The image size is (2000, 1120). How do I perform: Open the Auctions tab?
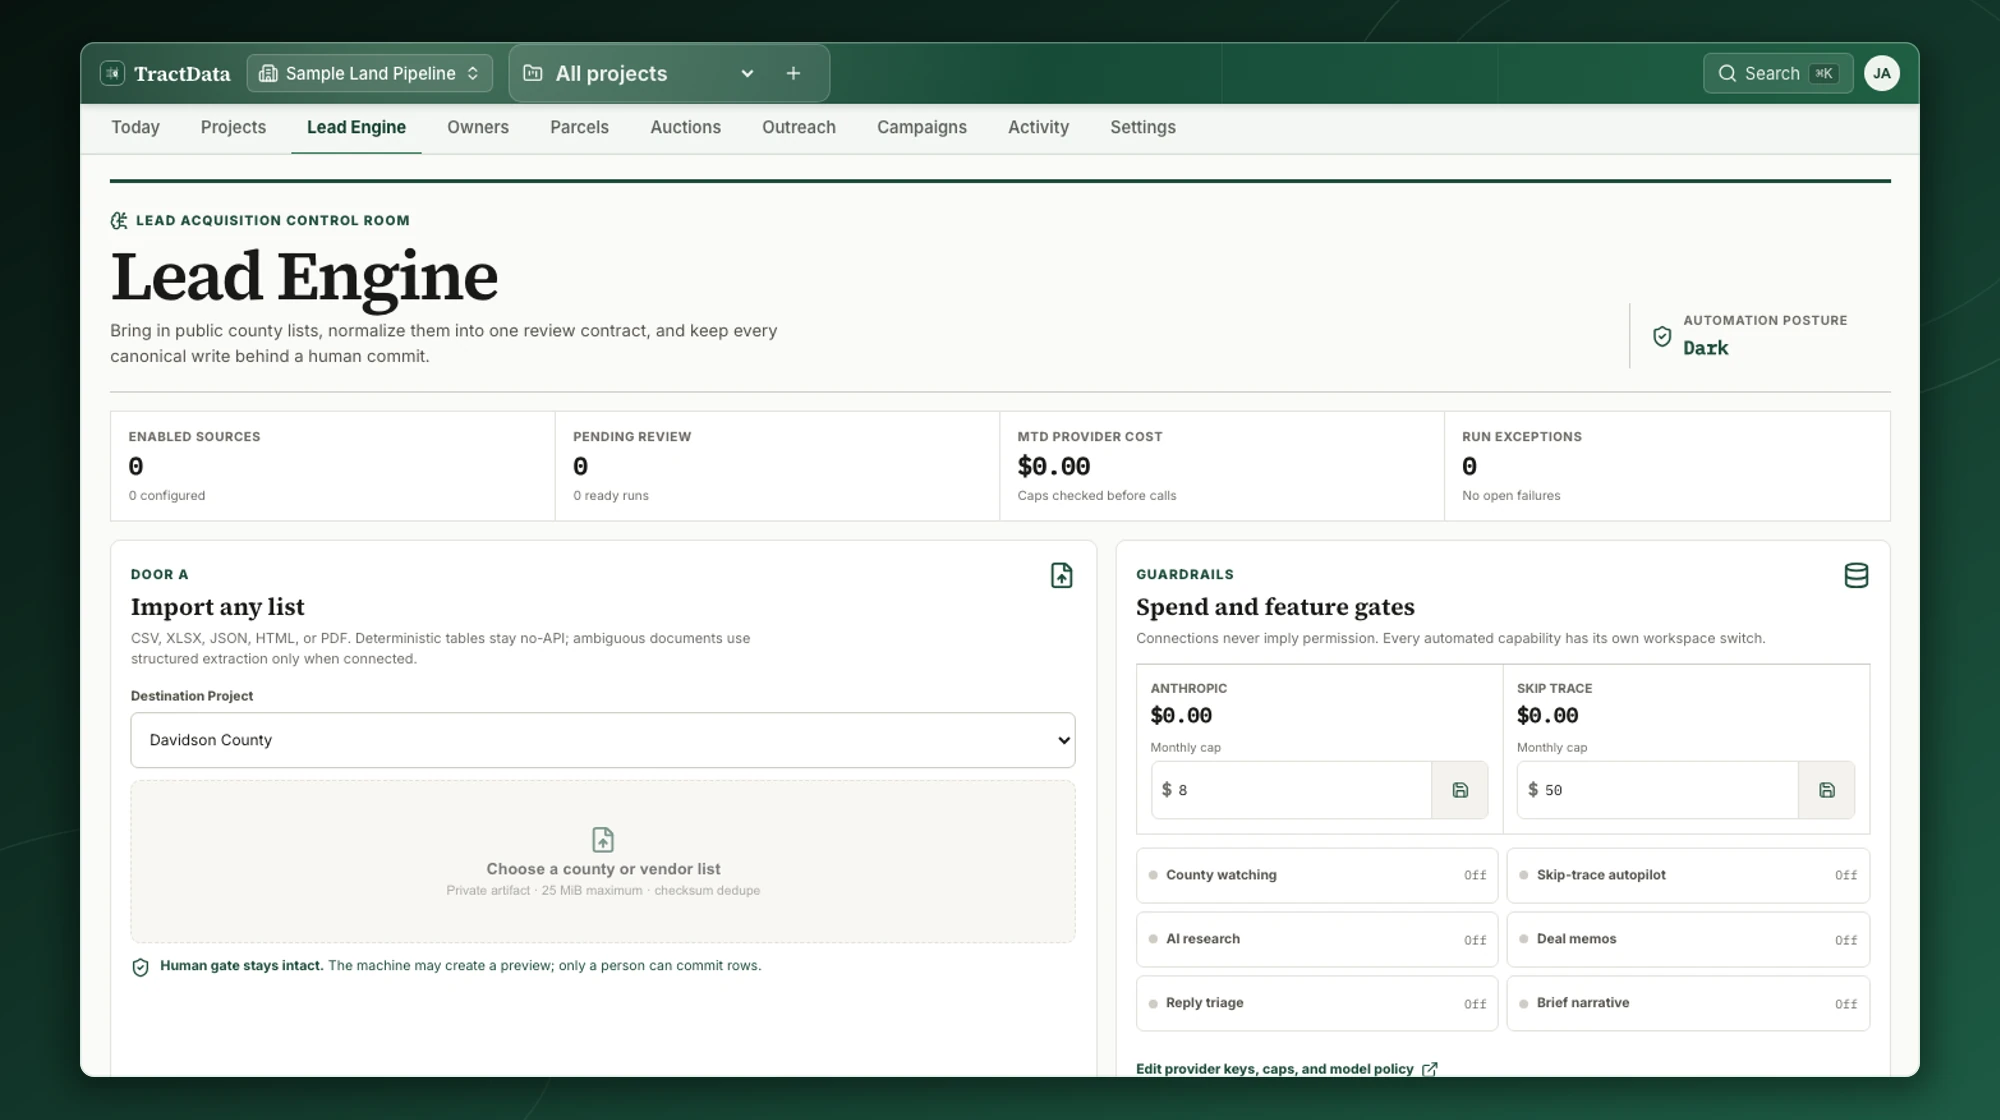click(685, 127)
